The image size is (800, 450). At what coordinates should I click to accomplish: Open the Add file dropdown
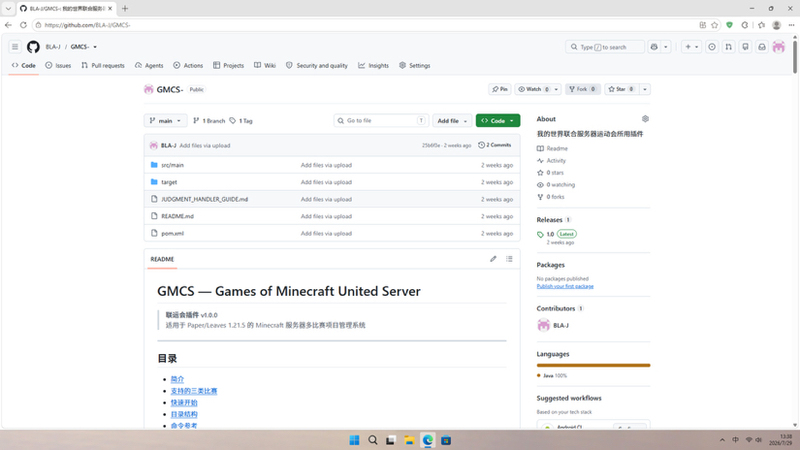coord(452,121)
